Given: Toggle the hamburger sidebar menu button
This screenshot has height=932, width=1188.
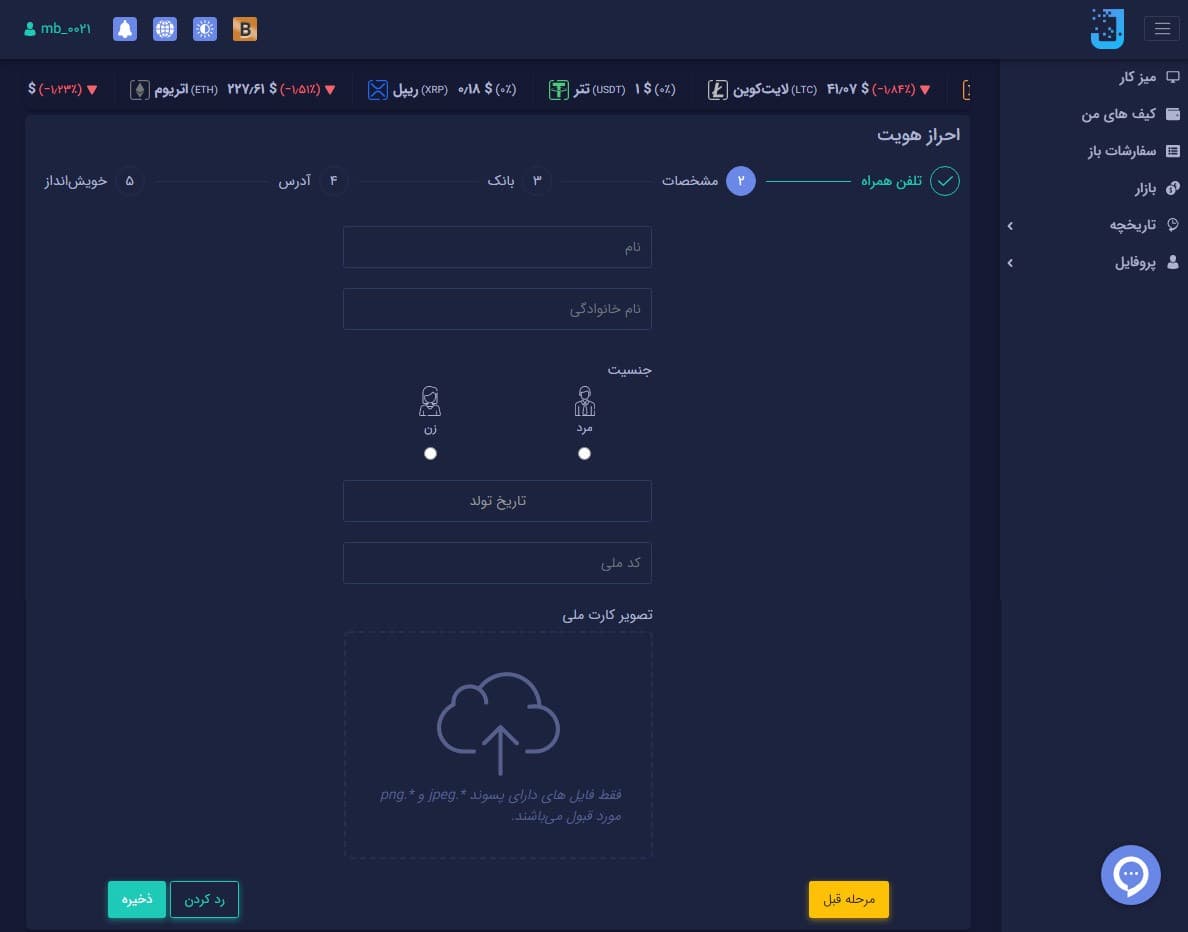Looking at the screenshot, I should click(1162, 29).
